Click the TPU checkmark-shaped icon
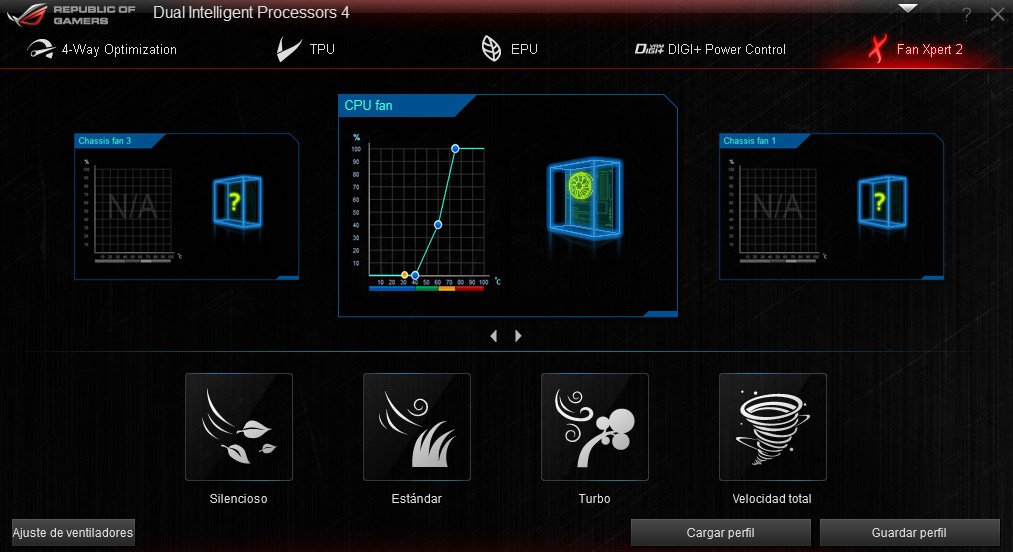This screenshot has height=552, width=1013. click(x=288, y=49)
